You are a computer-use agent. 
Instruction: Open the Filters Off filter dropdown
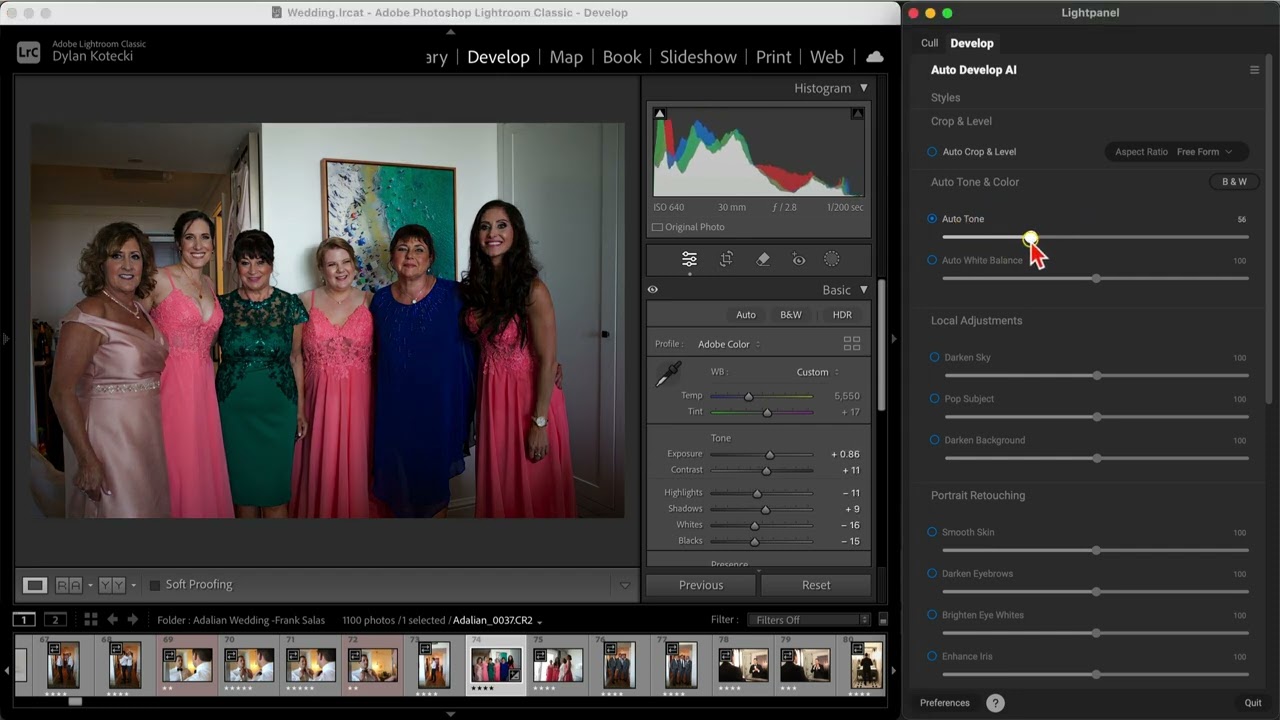coord(809,620)
